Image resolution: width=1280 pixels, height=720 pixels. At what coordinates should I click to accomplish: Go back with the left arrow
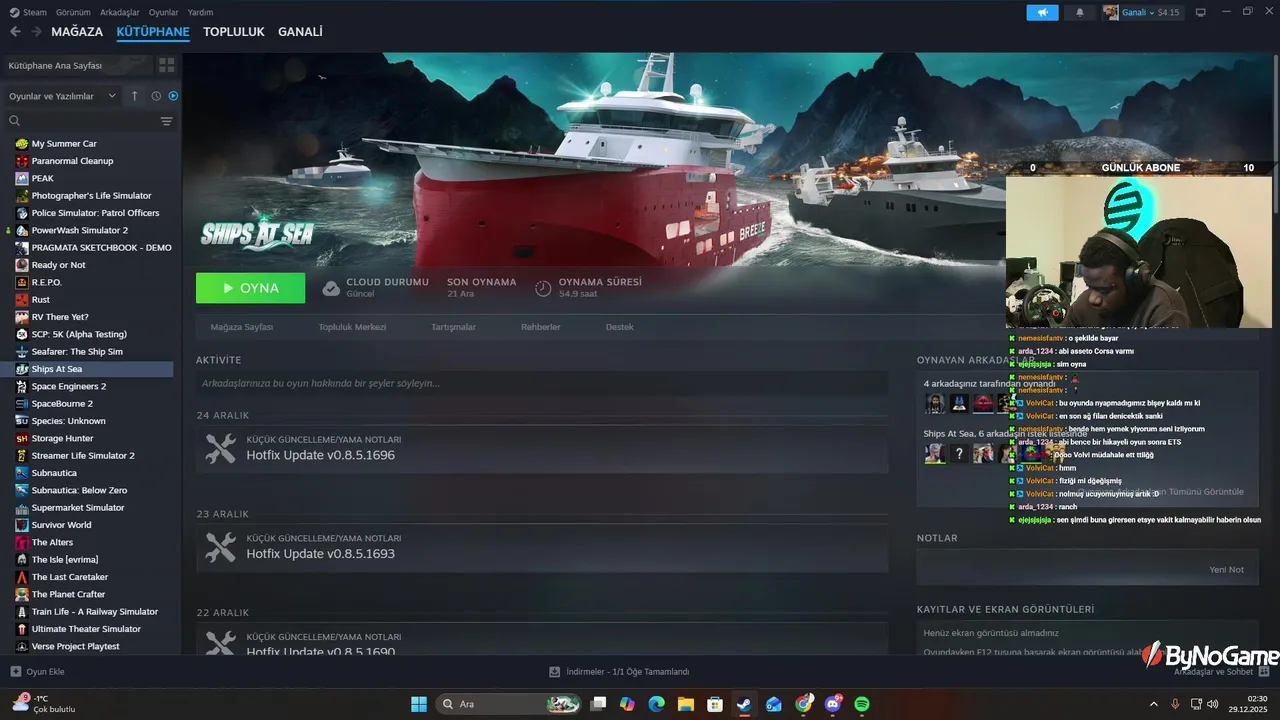(x=15, y=32)
